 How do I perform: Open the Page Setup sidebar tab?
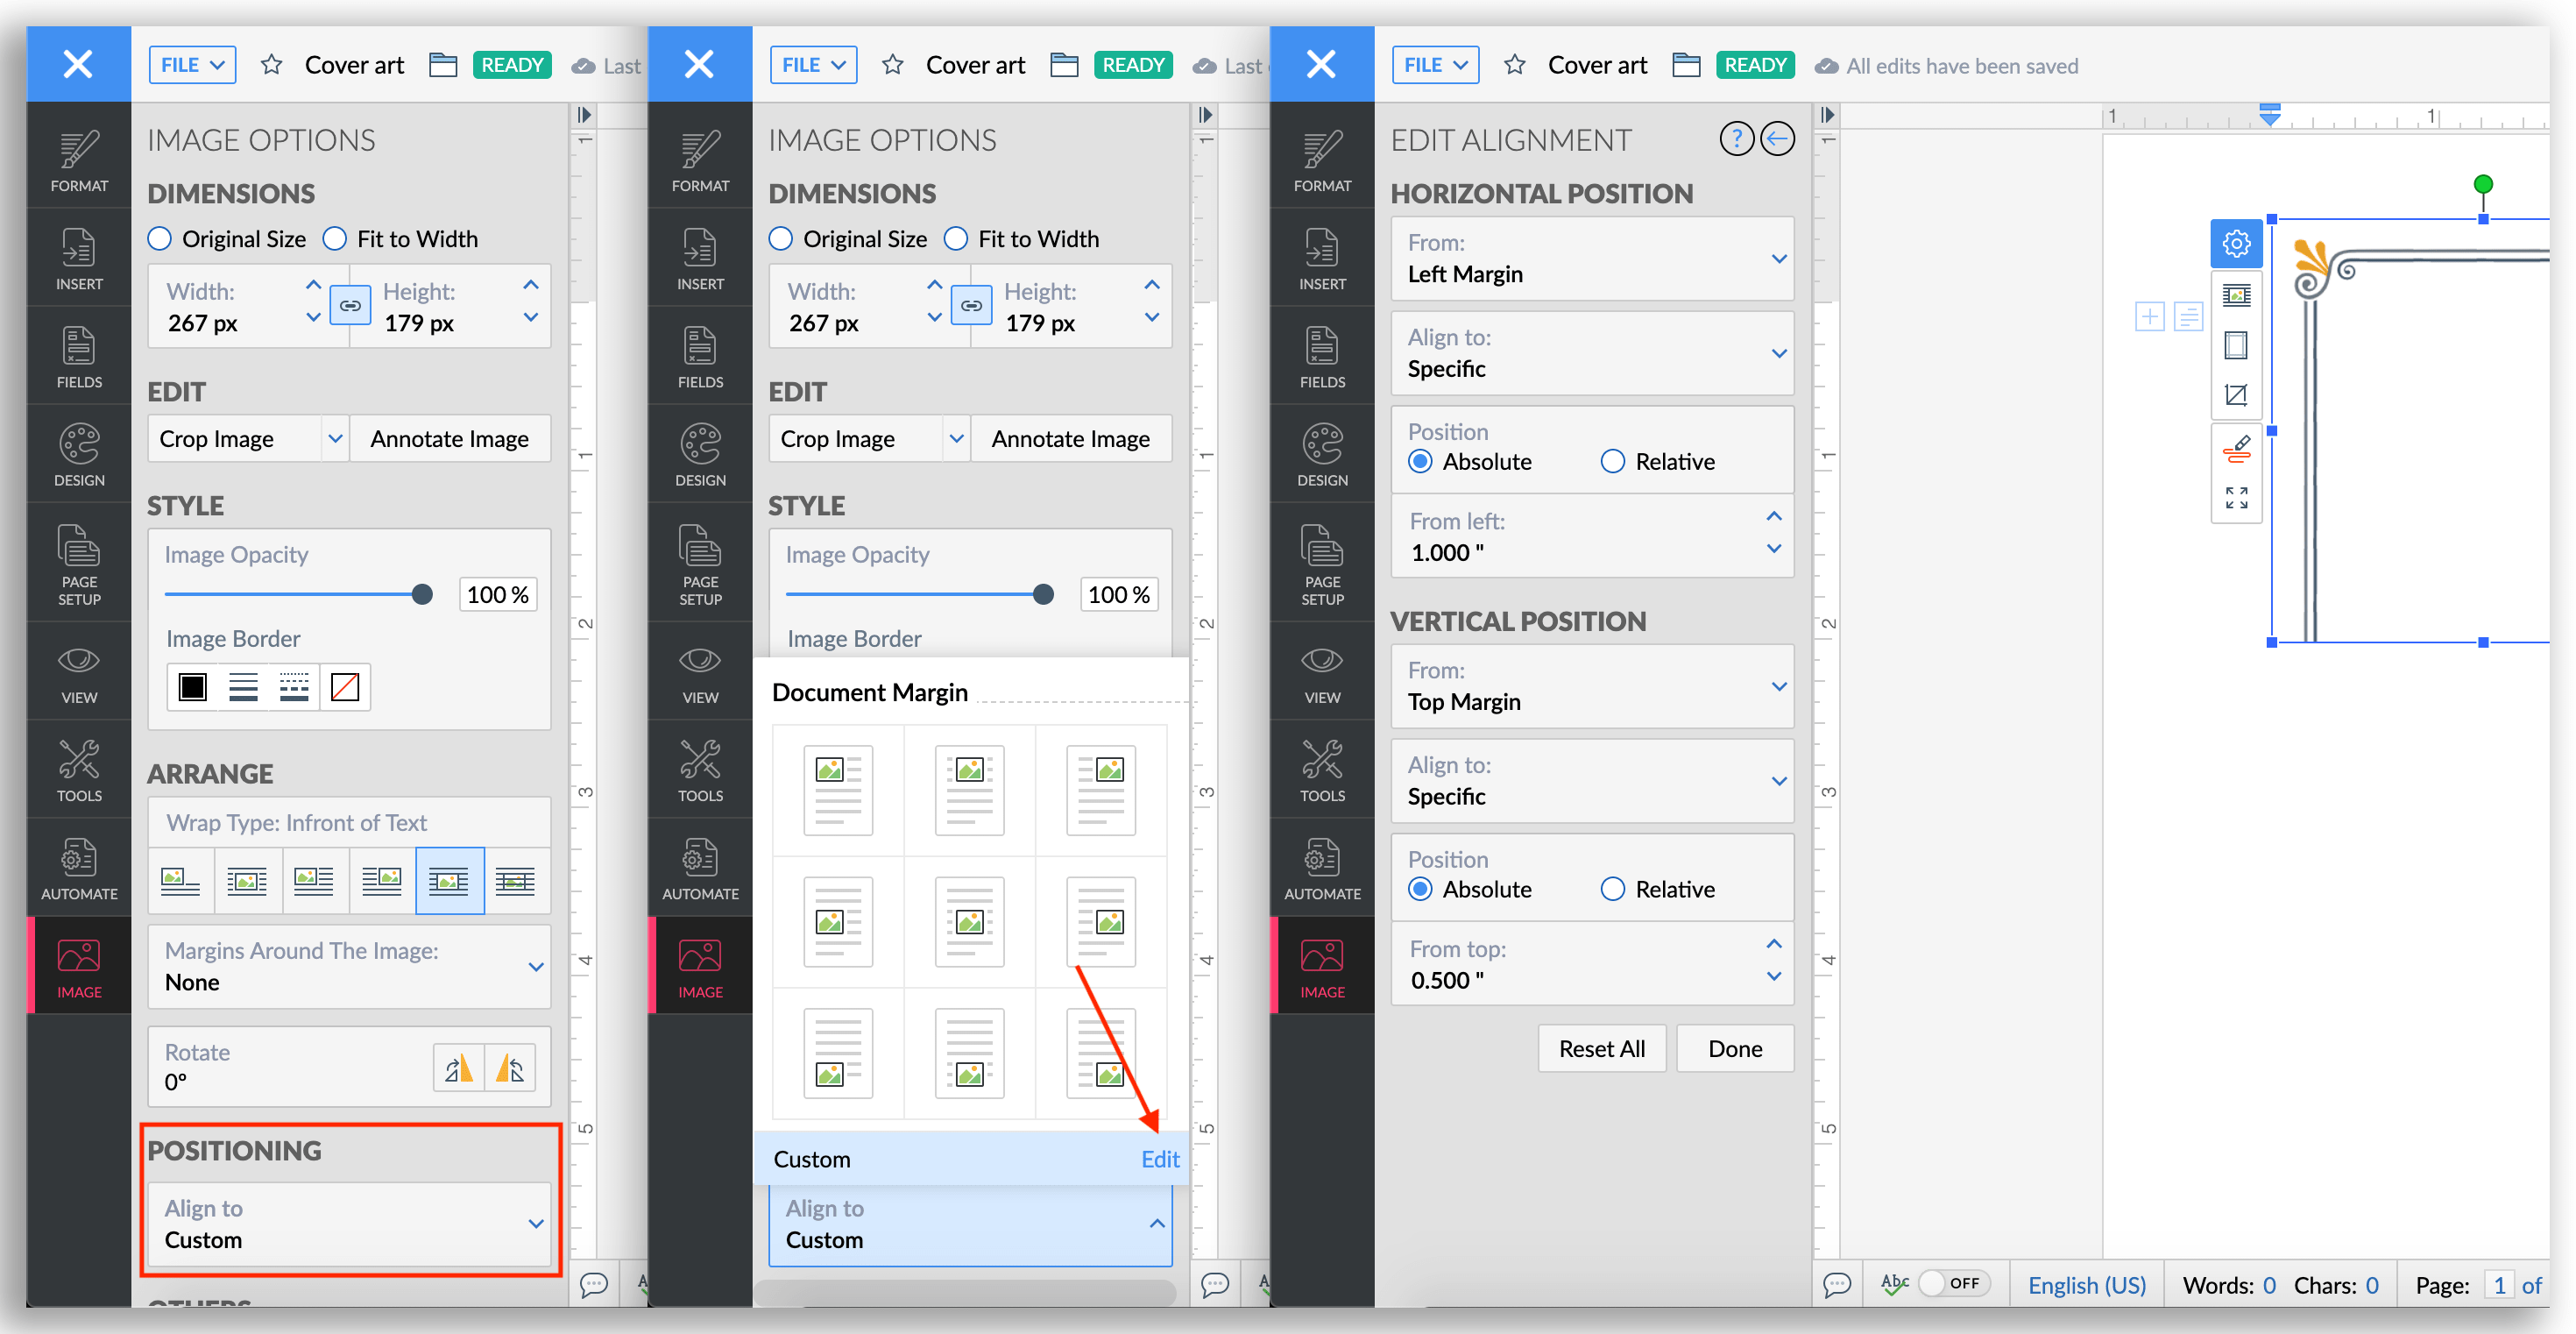[x=79, y=564]
